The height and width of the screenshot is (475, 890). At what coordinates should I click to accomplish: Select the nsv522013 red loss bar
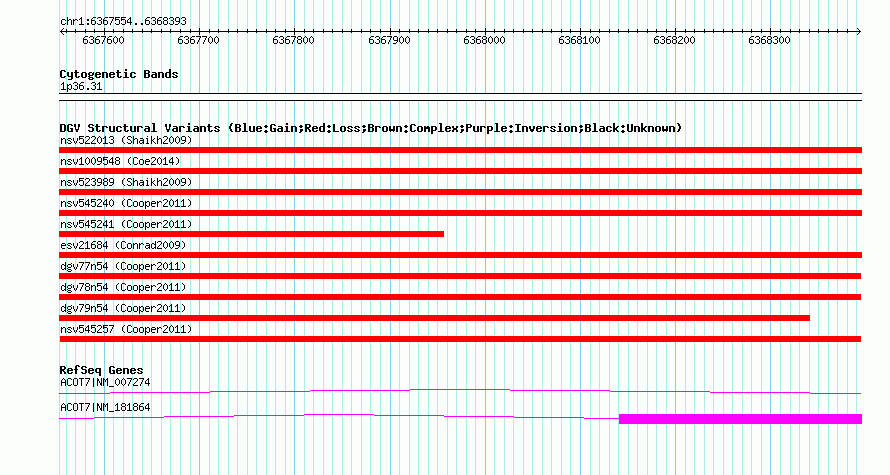460,150
